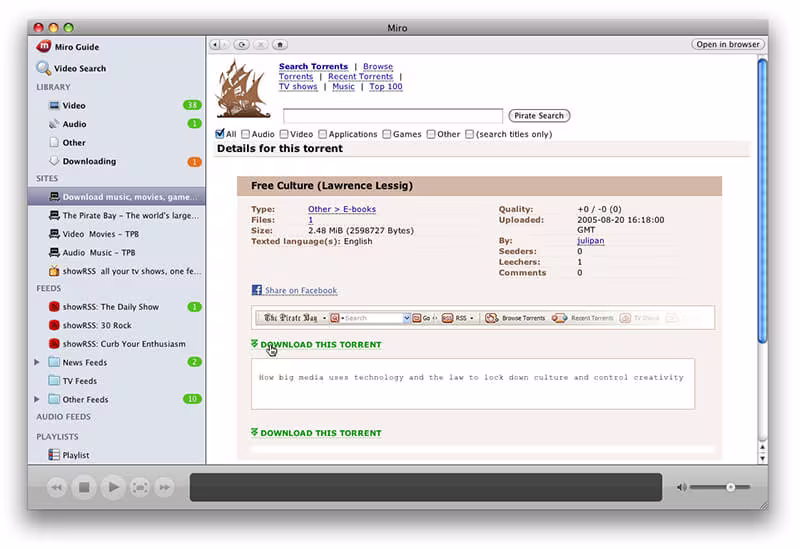This screenshot has height=548, width=800.
Task: Open Music nav link
Action: click(x=343, y=86)
